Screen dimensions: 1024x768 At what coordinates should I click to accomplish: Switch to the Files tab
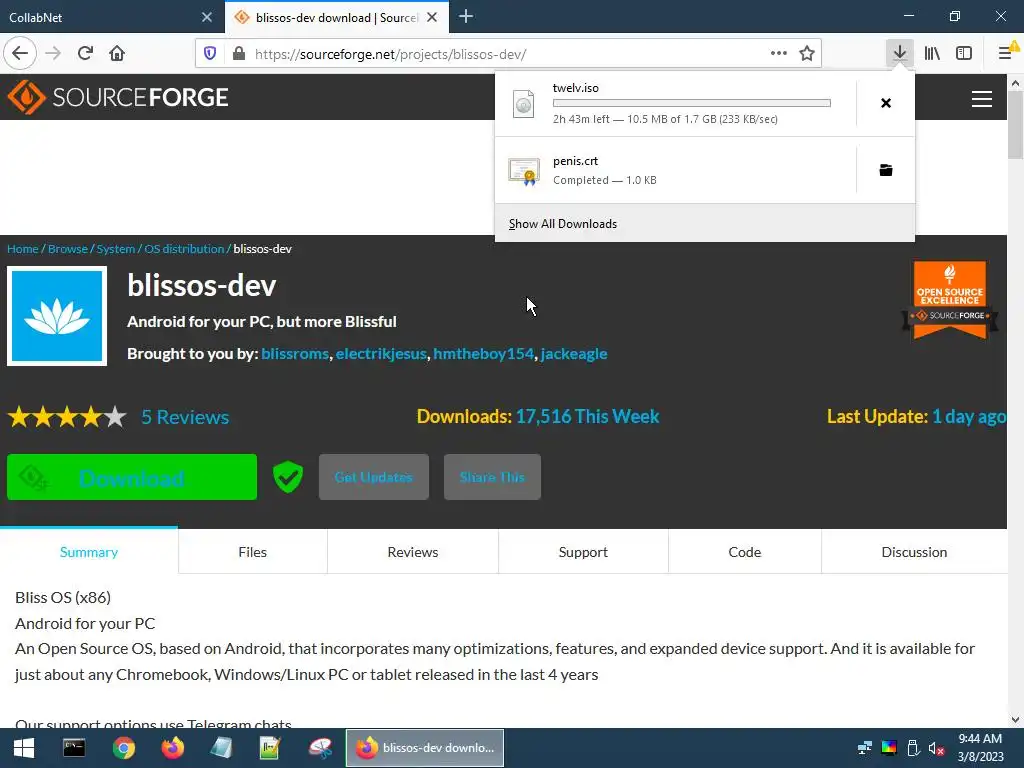253,552
